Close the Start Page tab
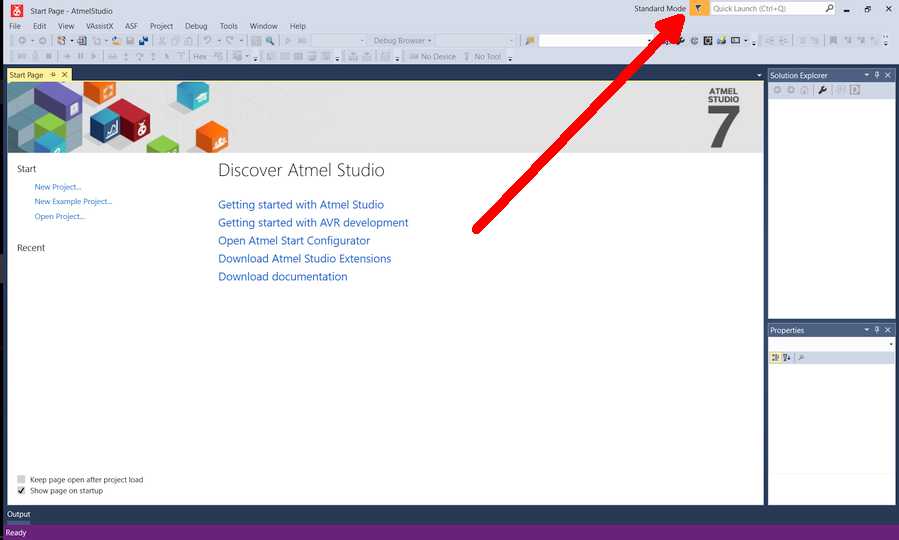899x540 pixels. click(x=64, y=75)
